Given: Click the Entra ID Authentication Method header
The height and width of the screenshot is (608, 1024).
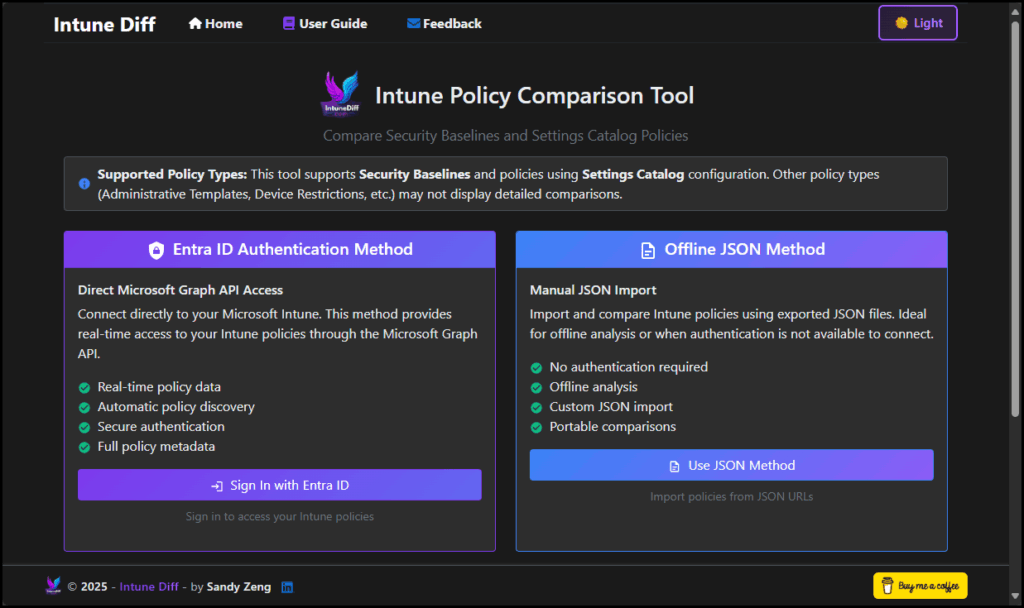Looking at the screenshot, I should point(280,249).
